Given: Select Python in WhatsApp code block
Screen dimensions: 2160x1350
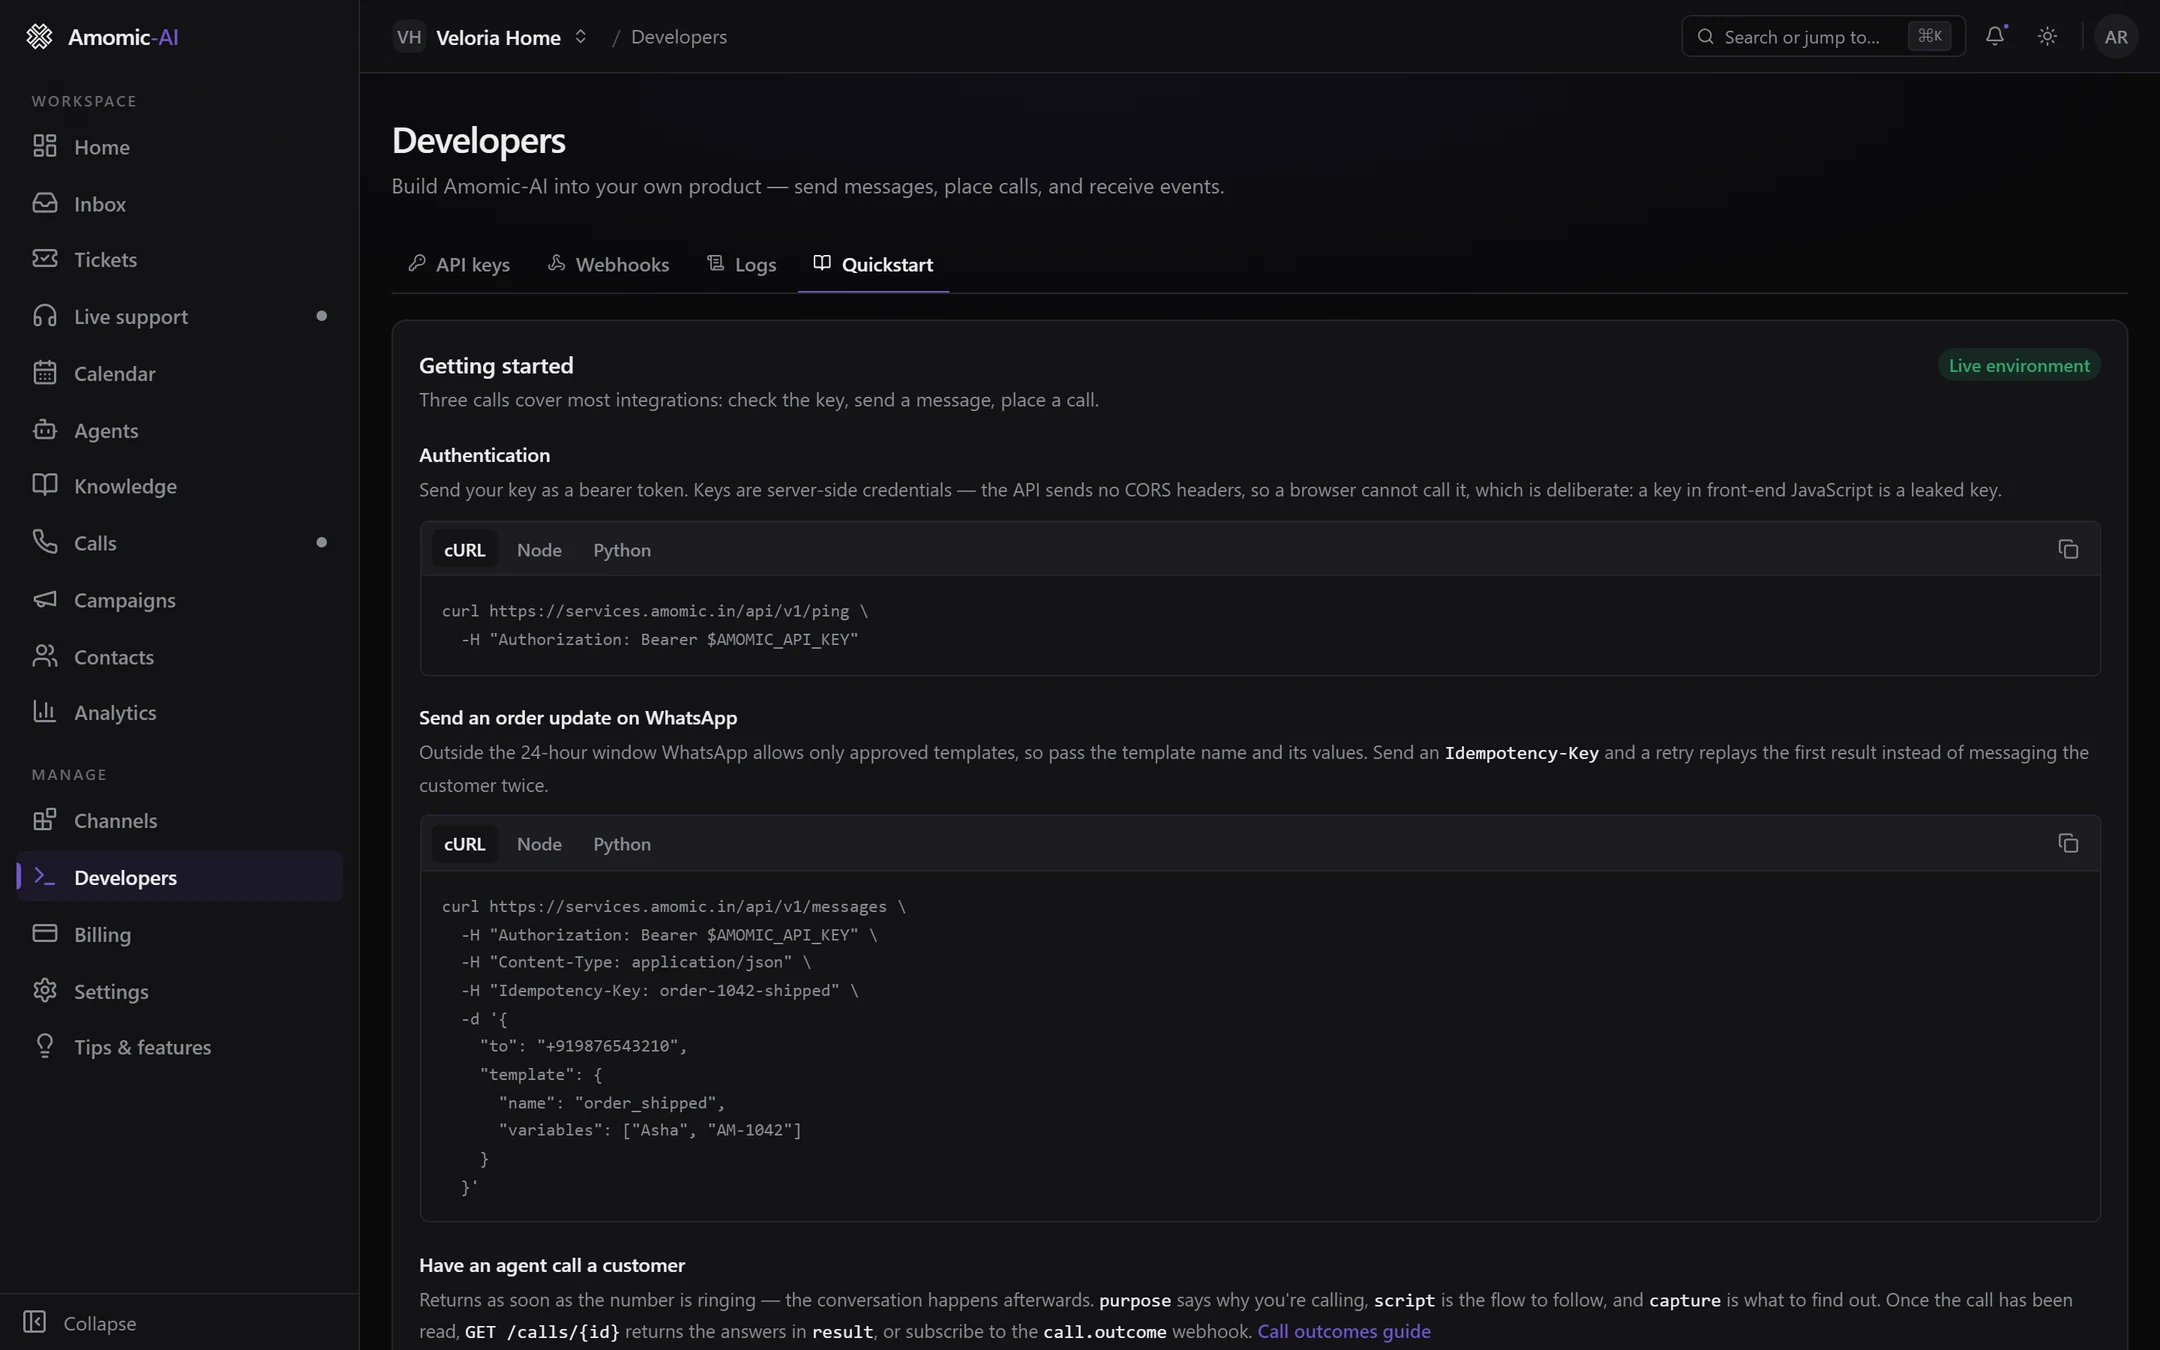Looking at the screenshot, I should [x=622, y=844].
